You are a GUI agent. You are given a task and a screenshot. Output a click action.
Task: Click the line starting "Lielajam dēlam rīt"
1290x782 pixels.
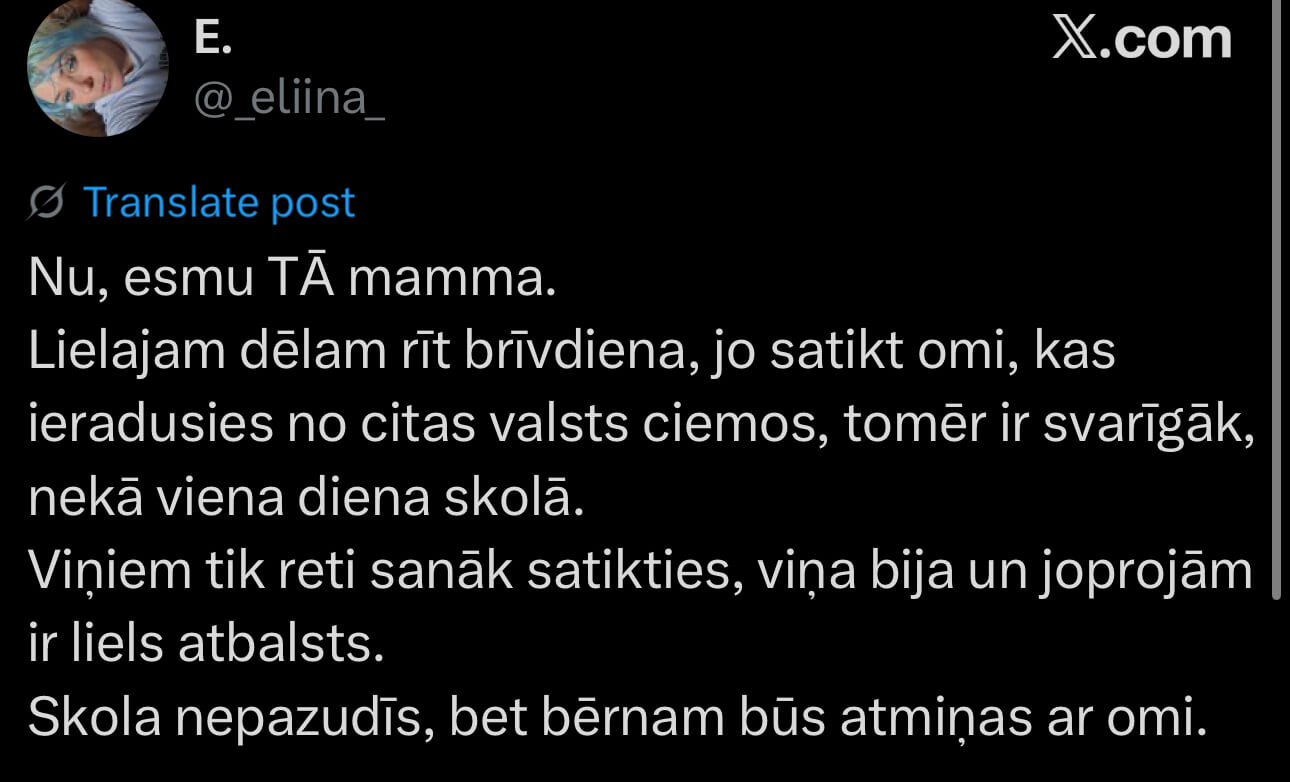pyautogui.click(x=571, y=353)
